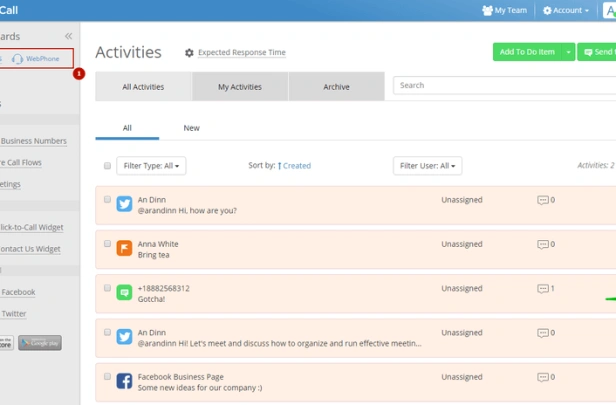
Task: Click into the Search input field
Action: point(500,86)
